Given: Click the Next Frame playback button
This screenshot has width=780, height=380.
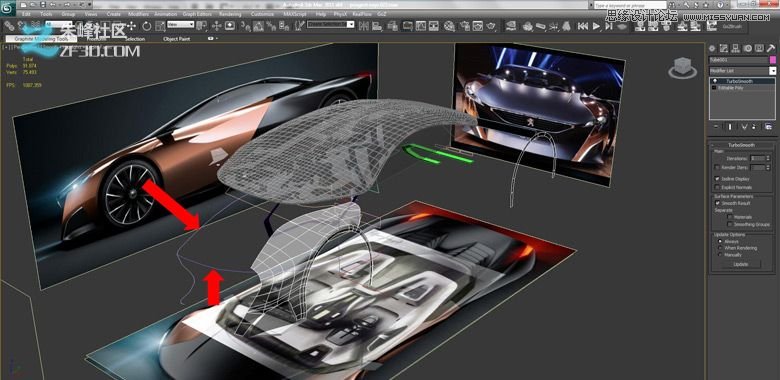Looking at the screenshot, I should [x=608, y=25].
